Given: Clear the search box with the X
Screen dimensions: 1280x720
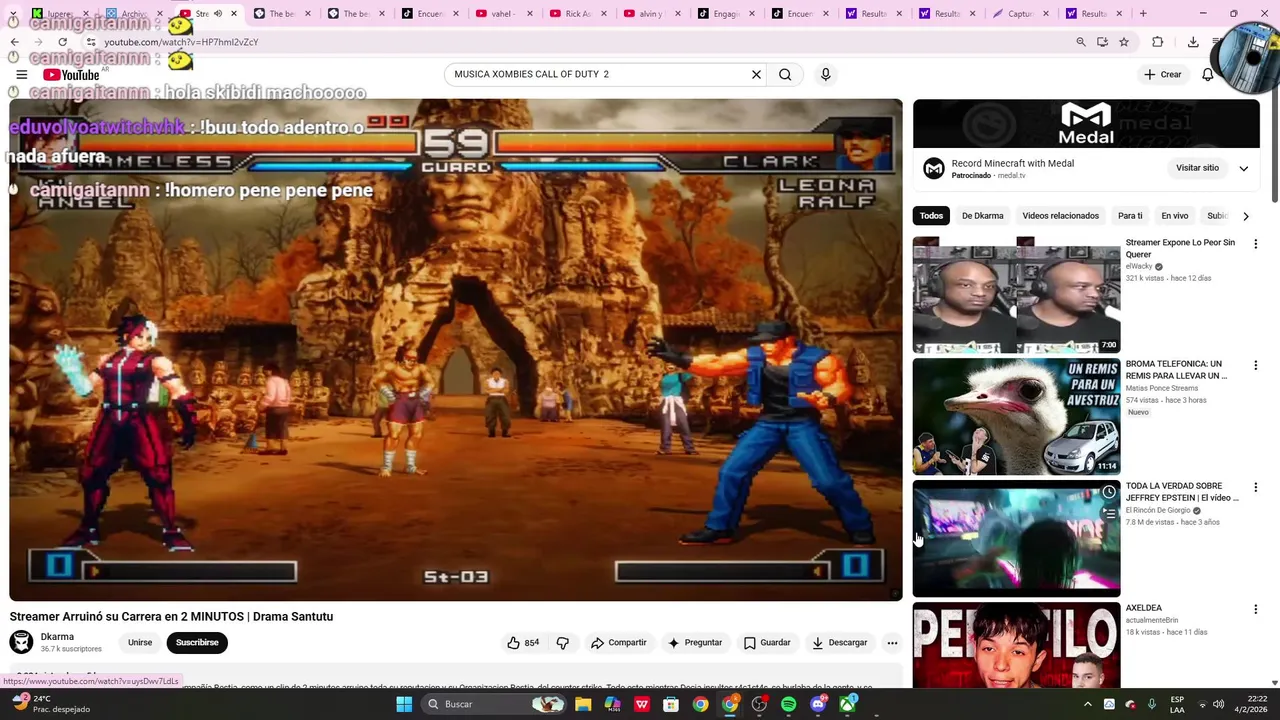Looking at the screenshot, I should 756,74.
